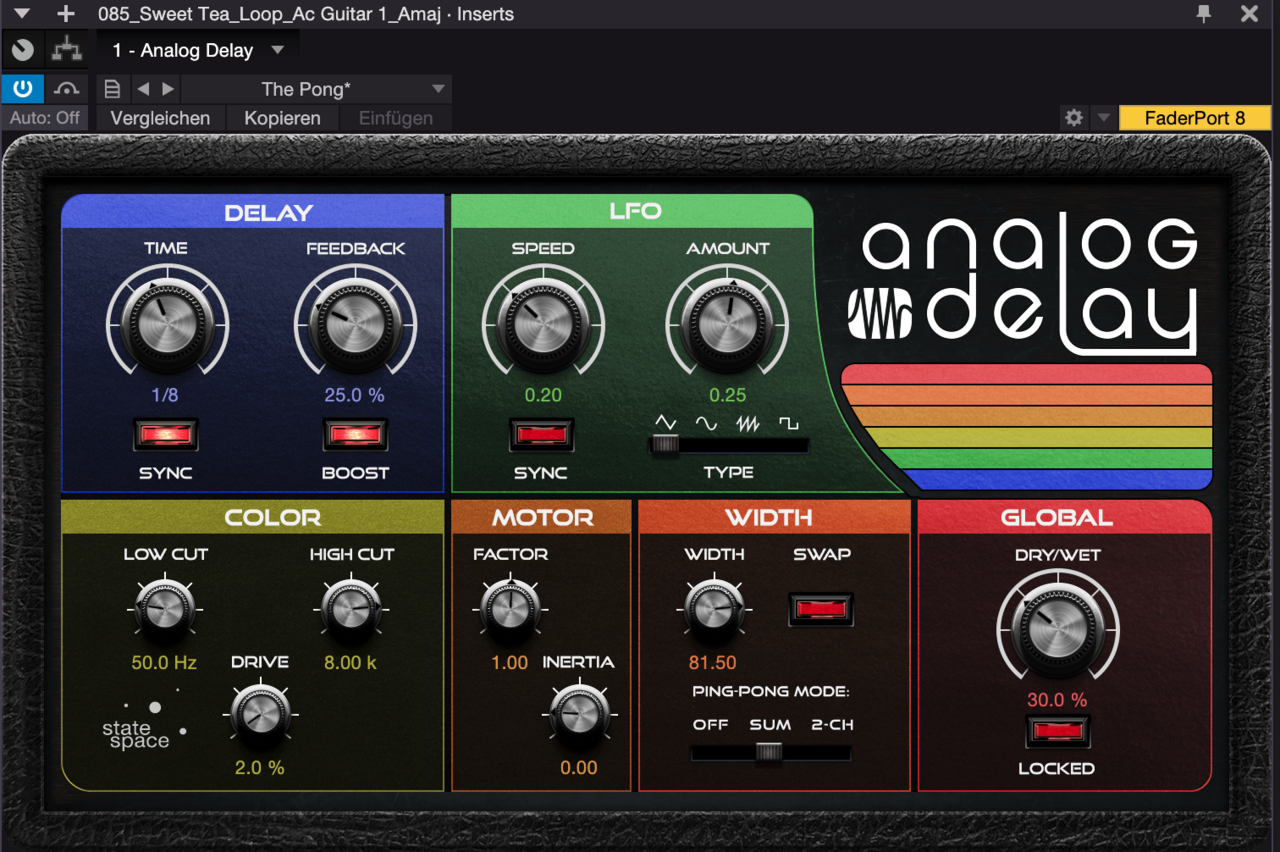The height and width of the screenshot is (852, 1280).
Task: Toggle the LOCKED dry/wet switch
Action: point(1057,732)
